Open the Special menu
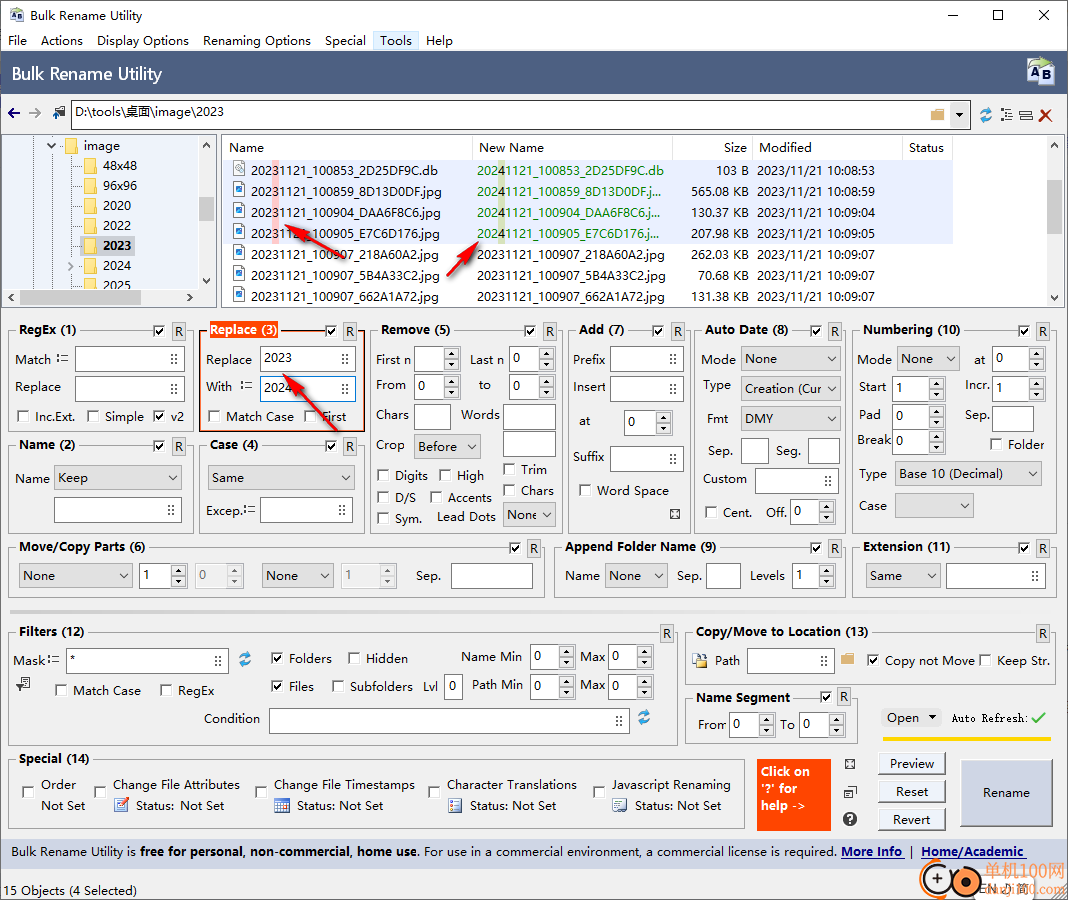This screenshot has width=1068, height=900. (x=345, y=41)
